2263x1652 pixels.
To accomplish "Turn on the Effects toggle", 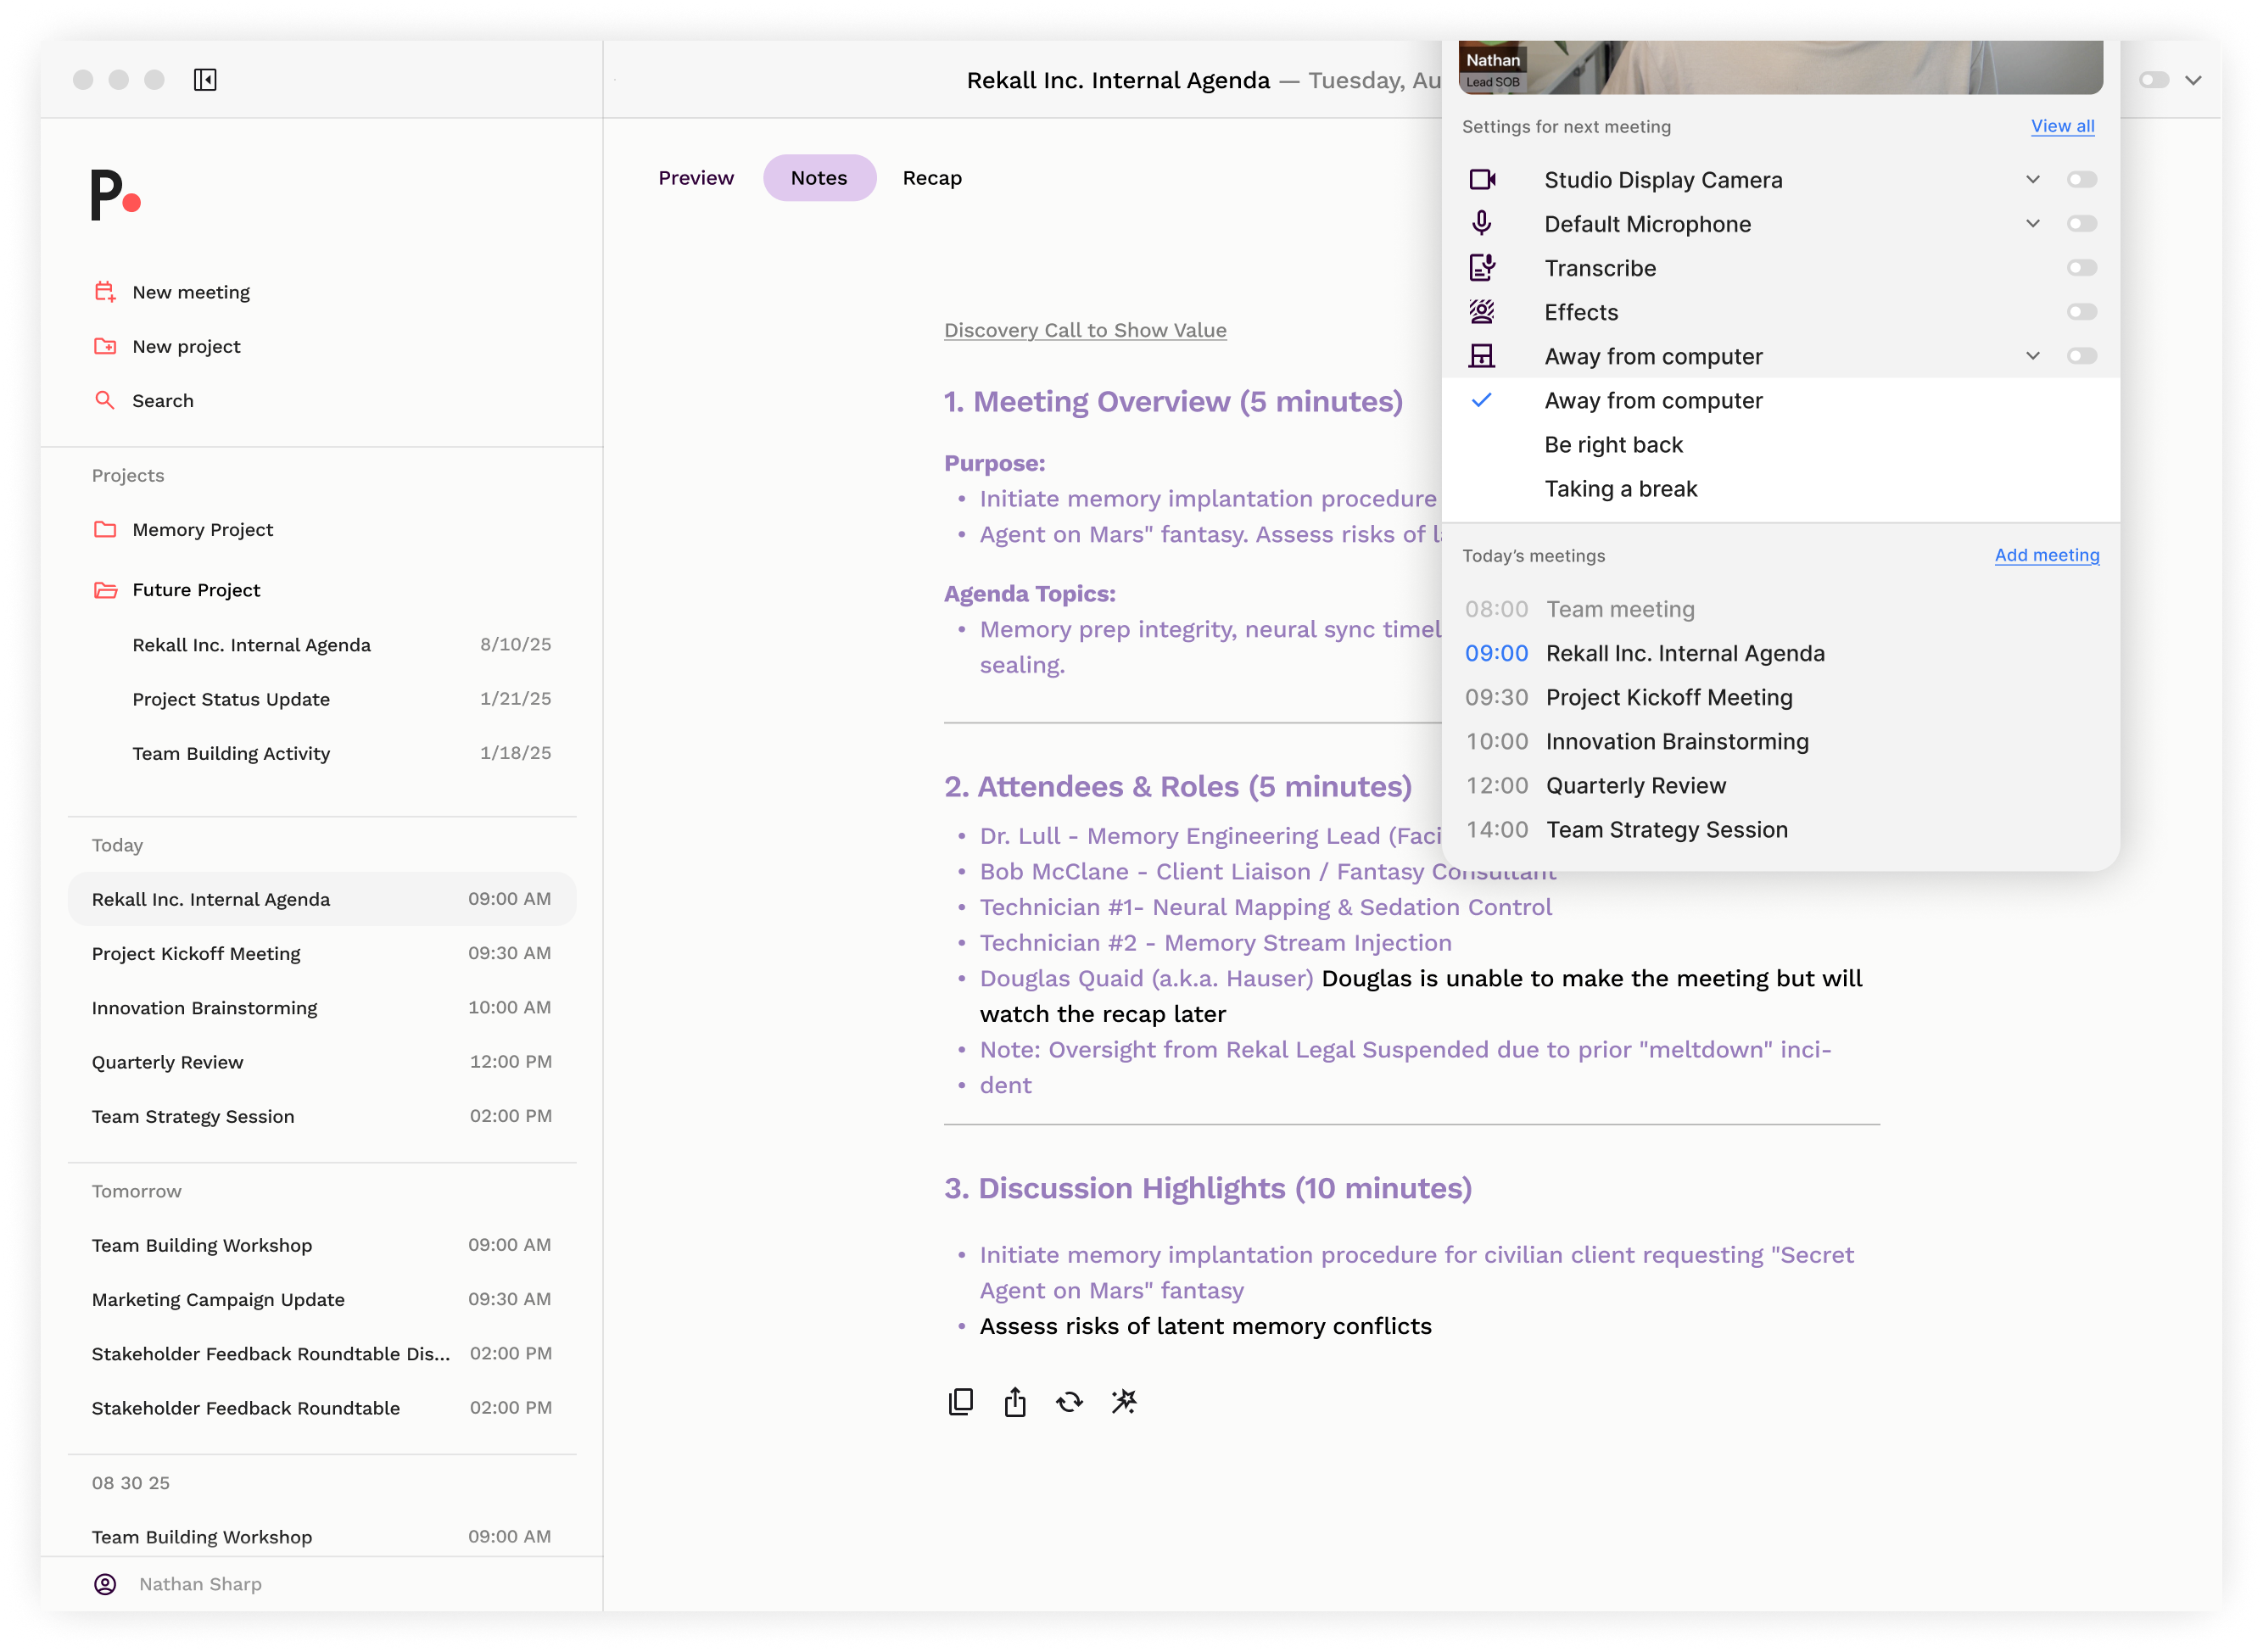I will point(2082,312).
